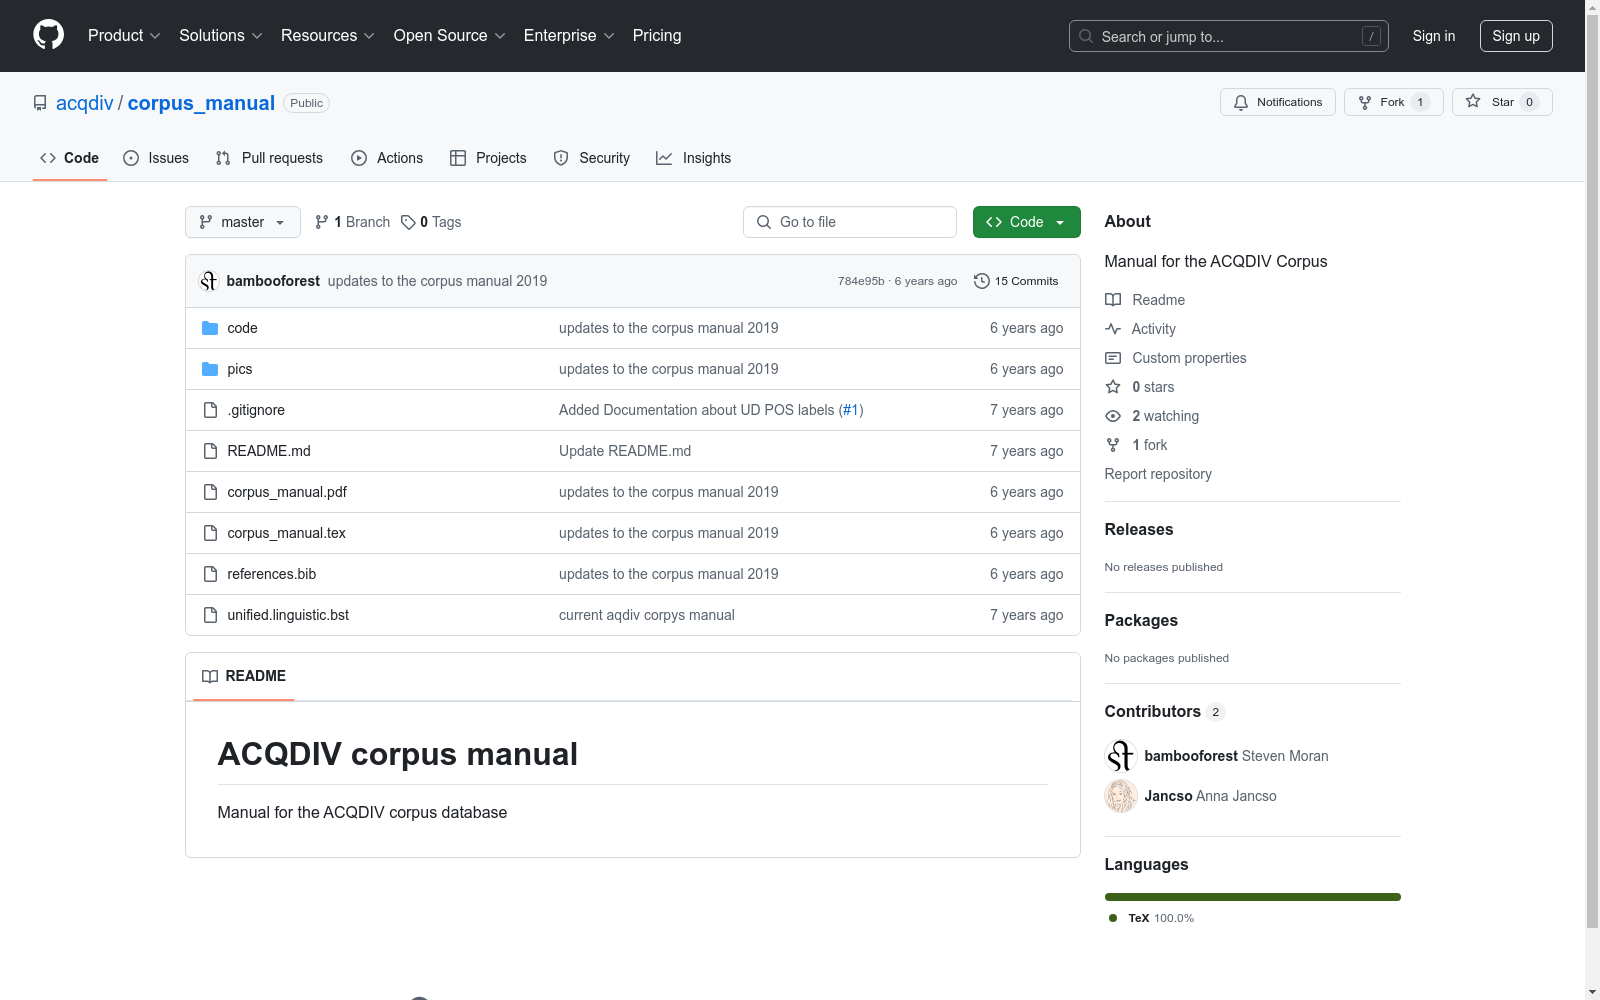Click the Custom properties note icon
The width and height of the screenshot is (1600, 1000).
pos(1113,358)
